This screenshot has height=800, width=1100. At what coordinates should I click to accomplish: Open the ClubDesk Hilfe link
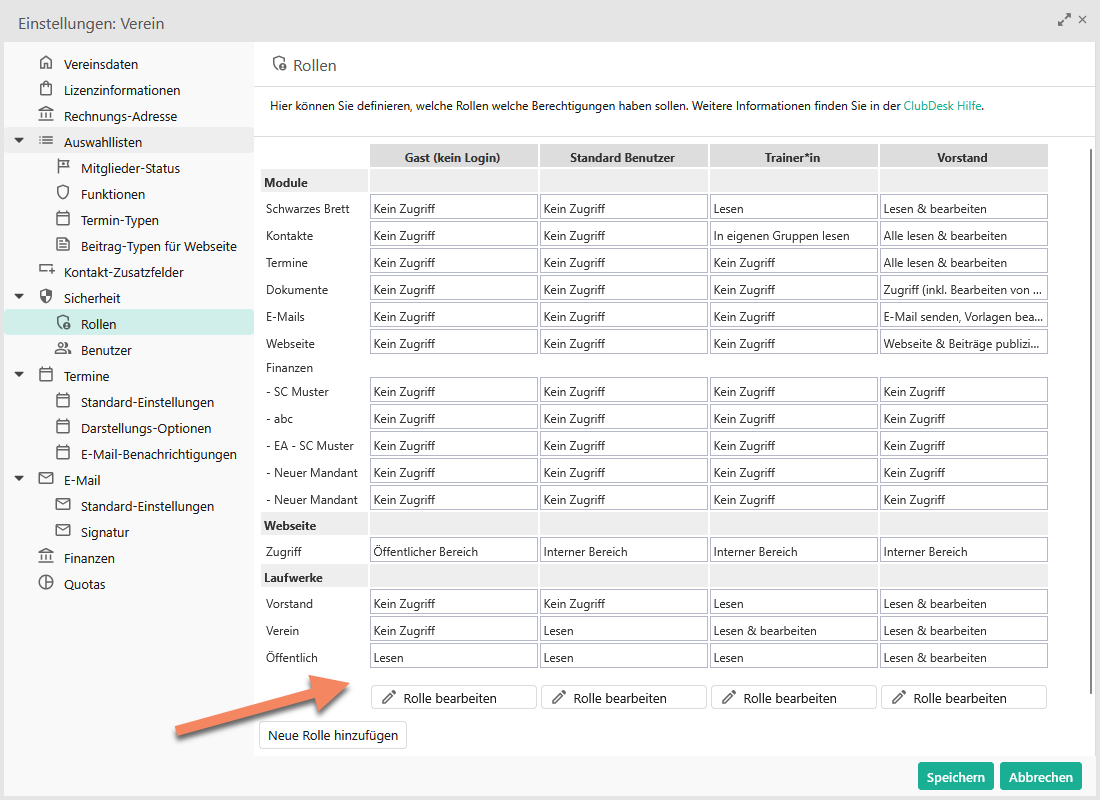click(x=942, y=106)
